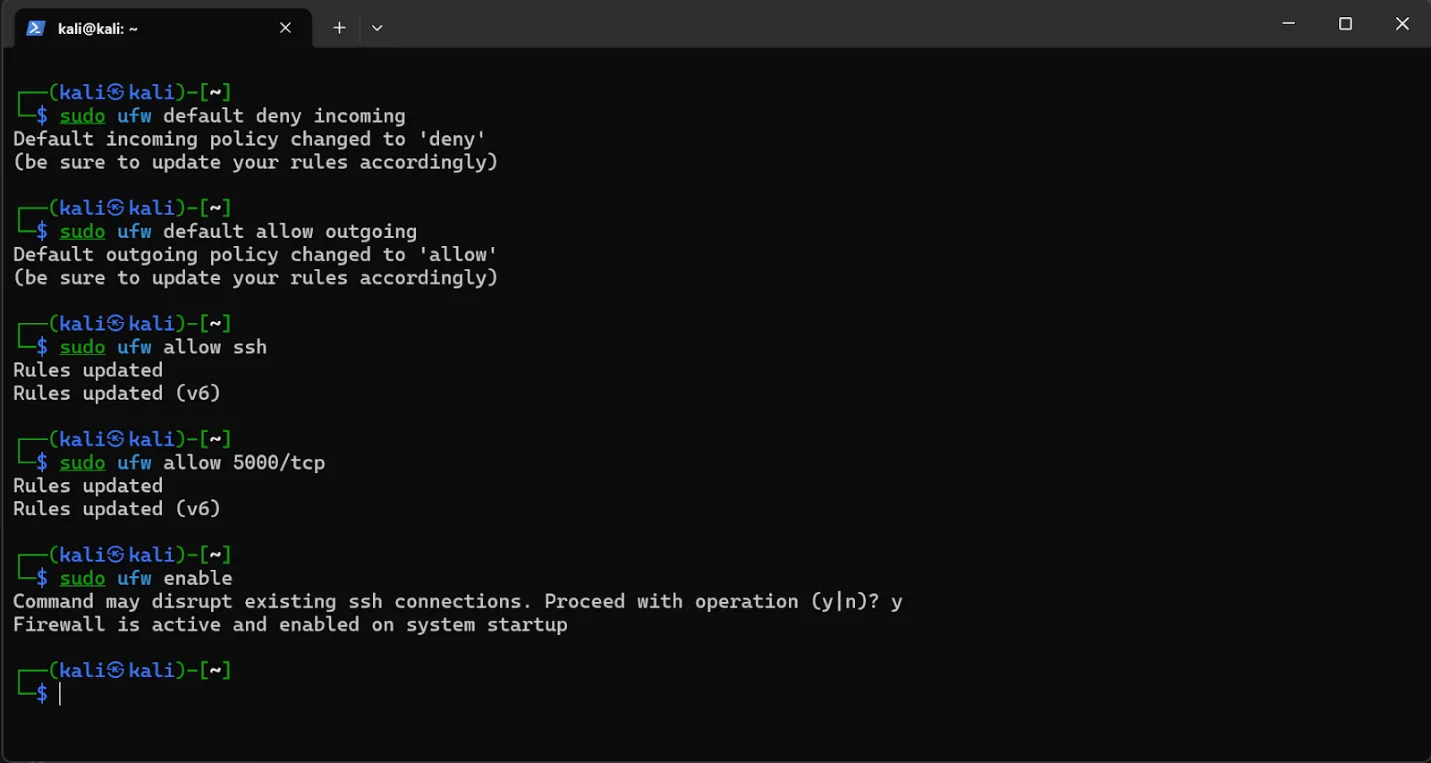
Task: Click the PowerShell icon on the tab
Action: tap(35, 28)
